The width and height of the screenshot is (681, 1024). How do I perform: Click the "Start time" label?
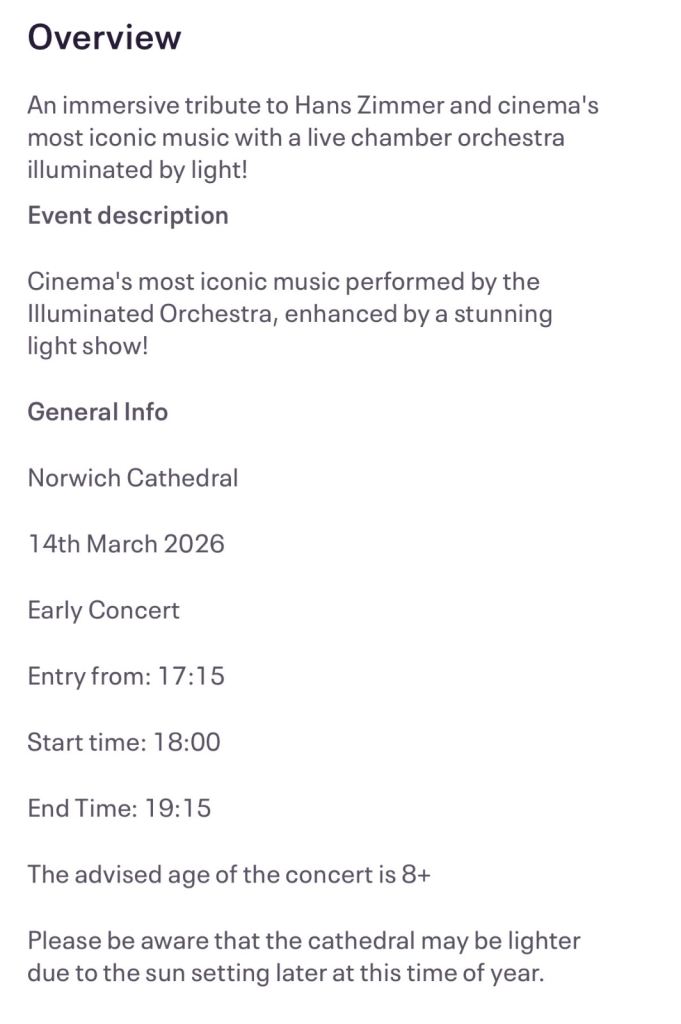pos(86,742)
